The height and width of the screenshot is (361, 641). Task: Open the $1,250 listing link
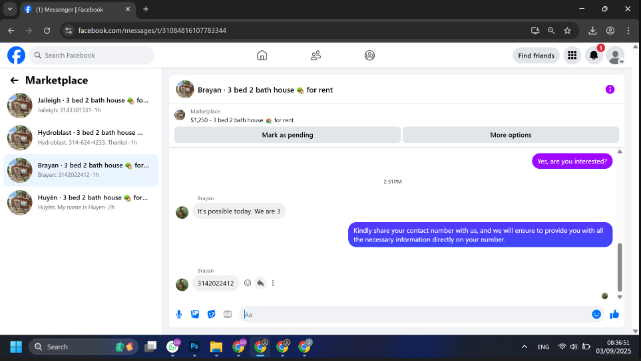coord(242,120)
